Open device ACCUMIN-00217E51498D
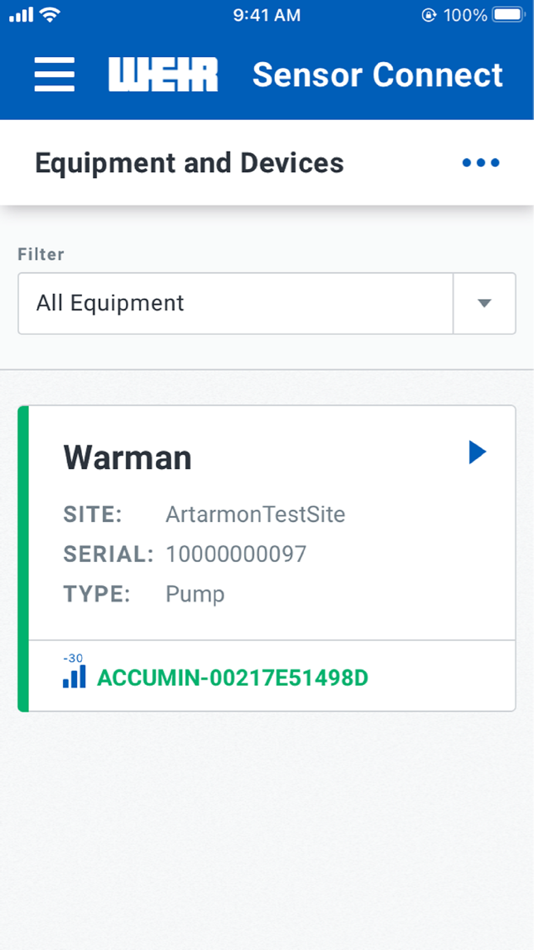The height and width of the screenshot is (950, 534). pyautogui.click(x=233, y=679)
